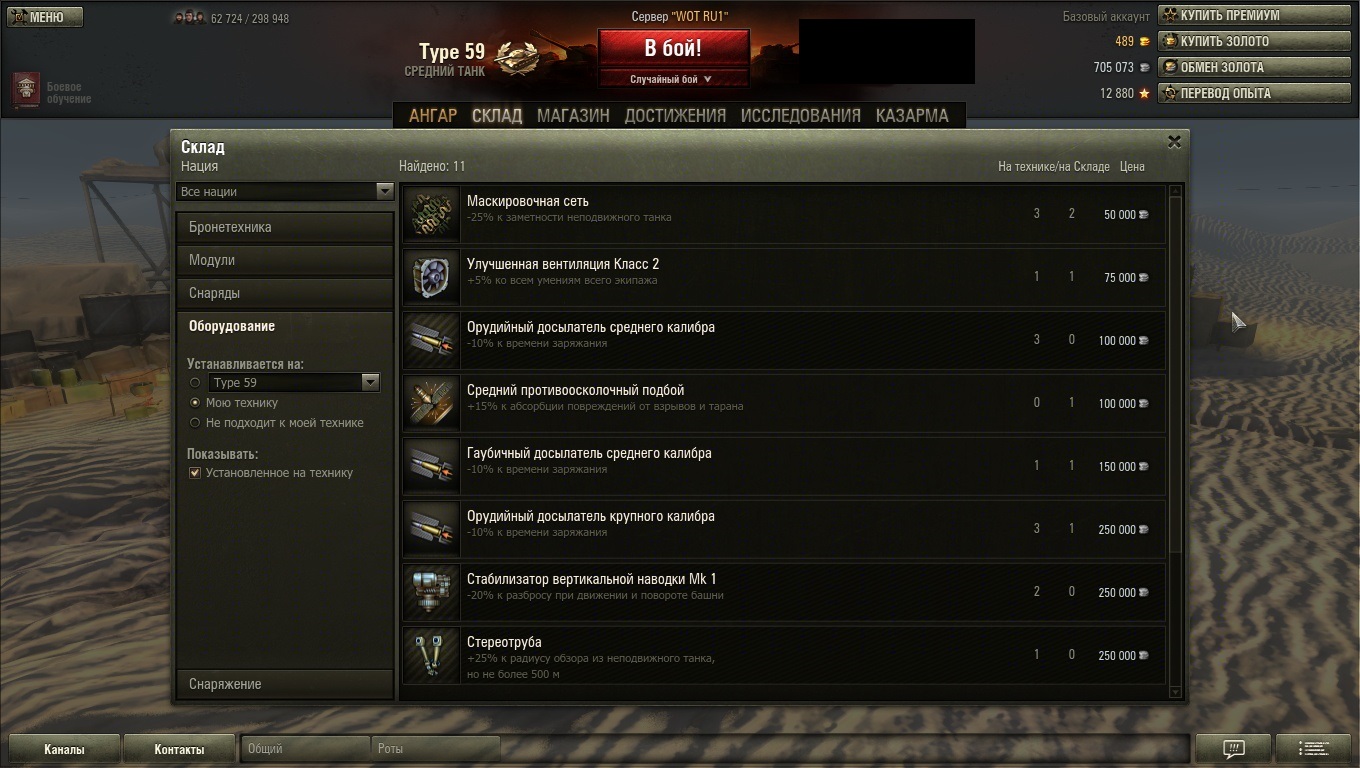Select Не подходит к моей технике option
The height and width of the screenshot is (768, 1360).
pyautogui.click(x=195, y=422)
